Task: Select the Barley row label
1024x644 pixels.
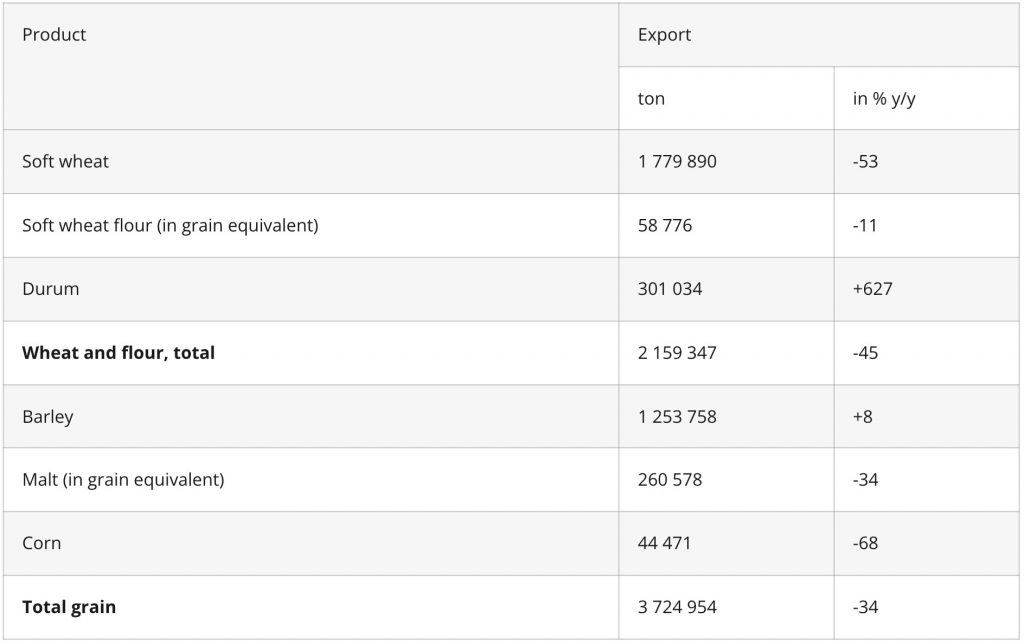Action: (47, 416)
